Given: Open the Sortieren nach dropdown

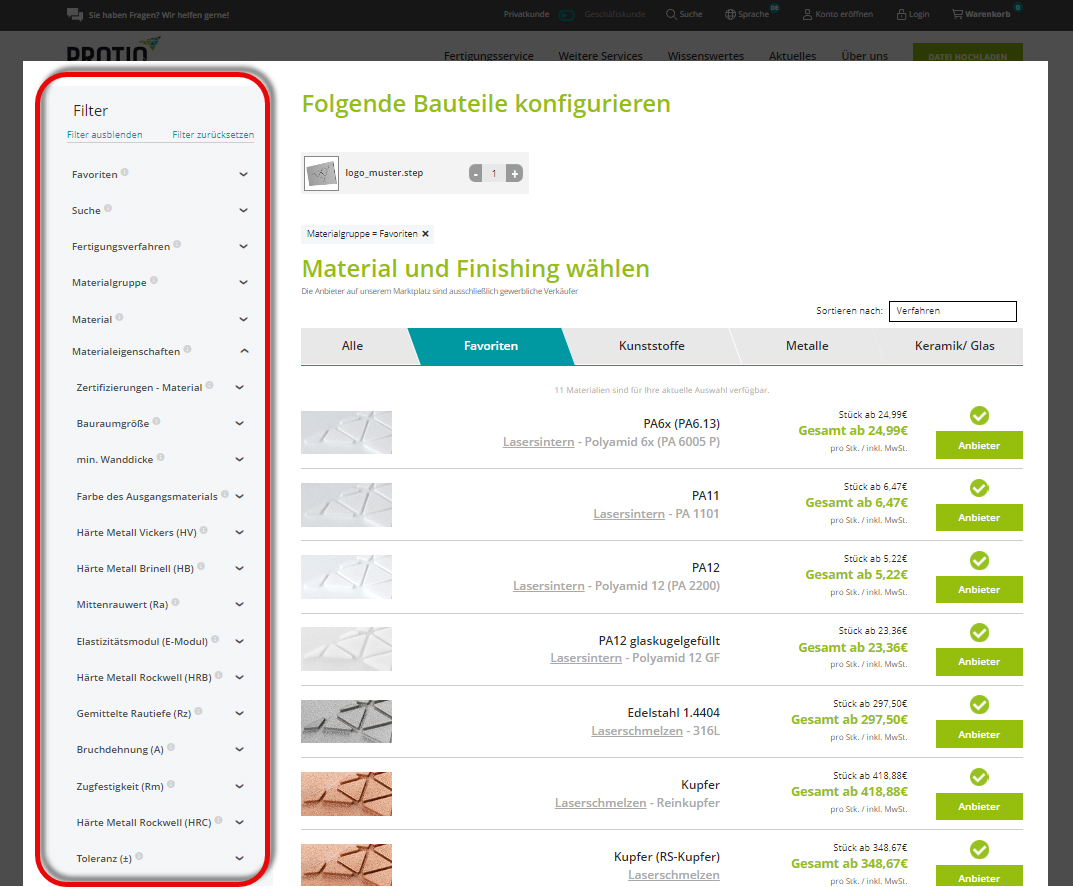Looking at the screenshot, I should pos(952,311).
